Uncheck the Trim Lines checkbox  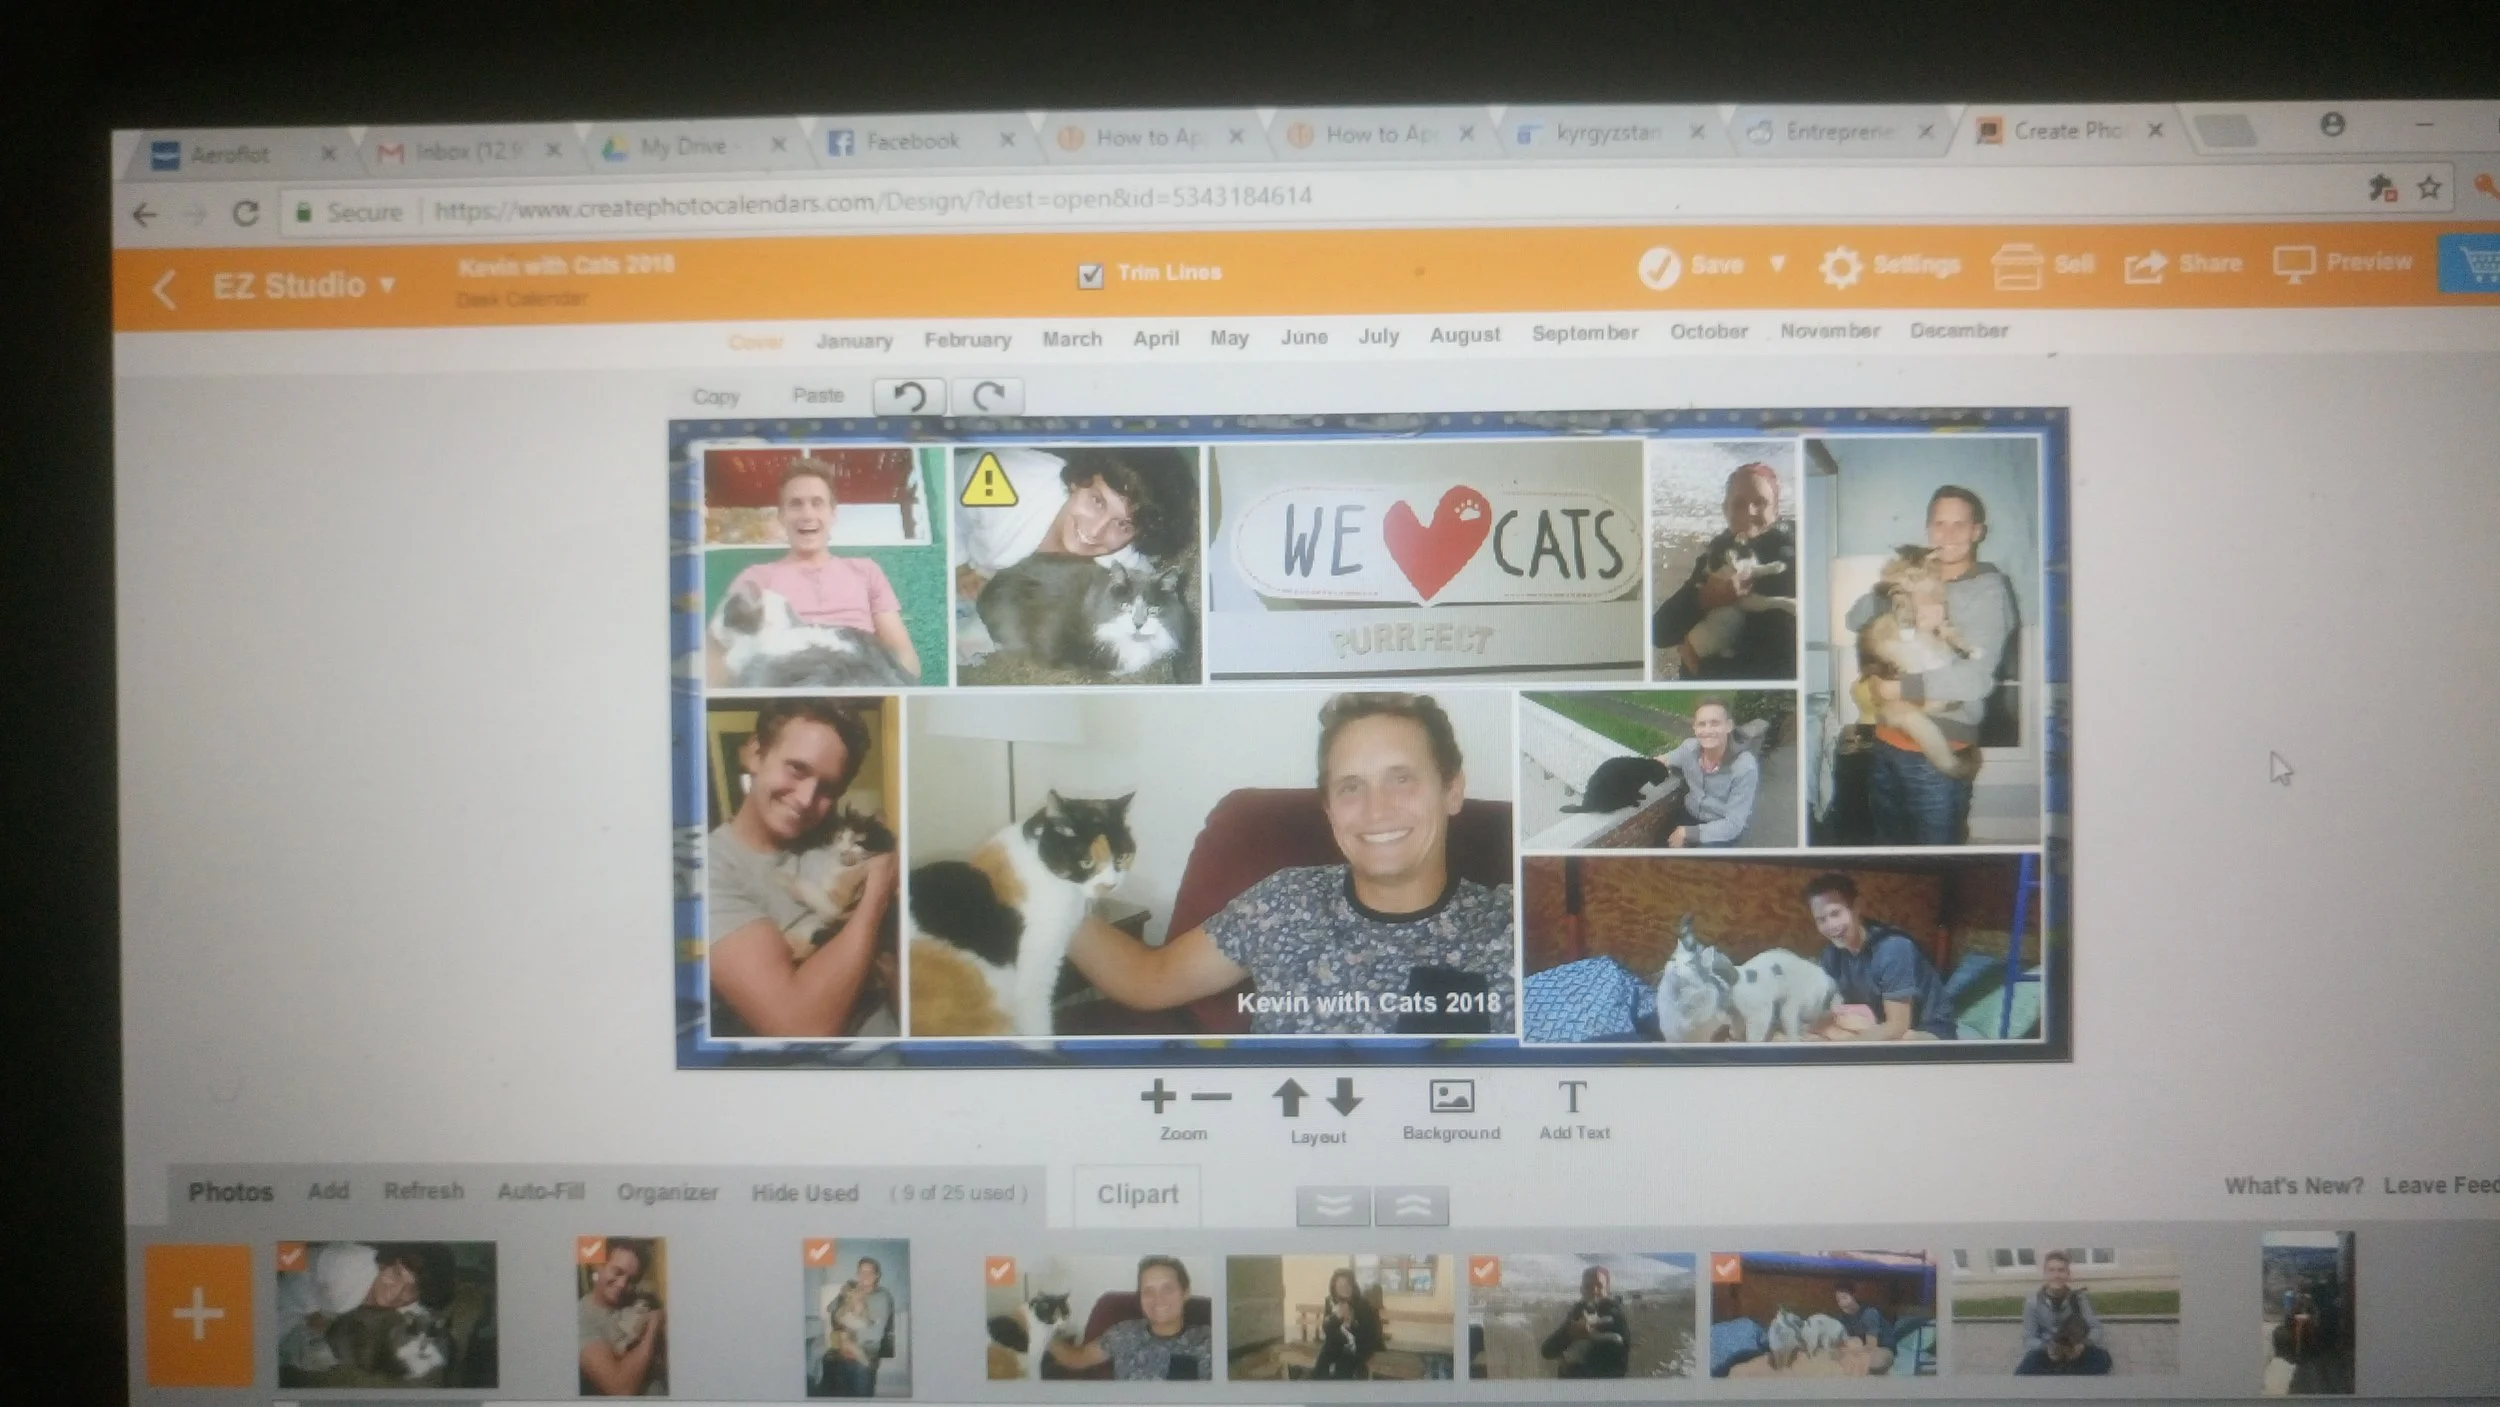coord(1091,275)
